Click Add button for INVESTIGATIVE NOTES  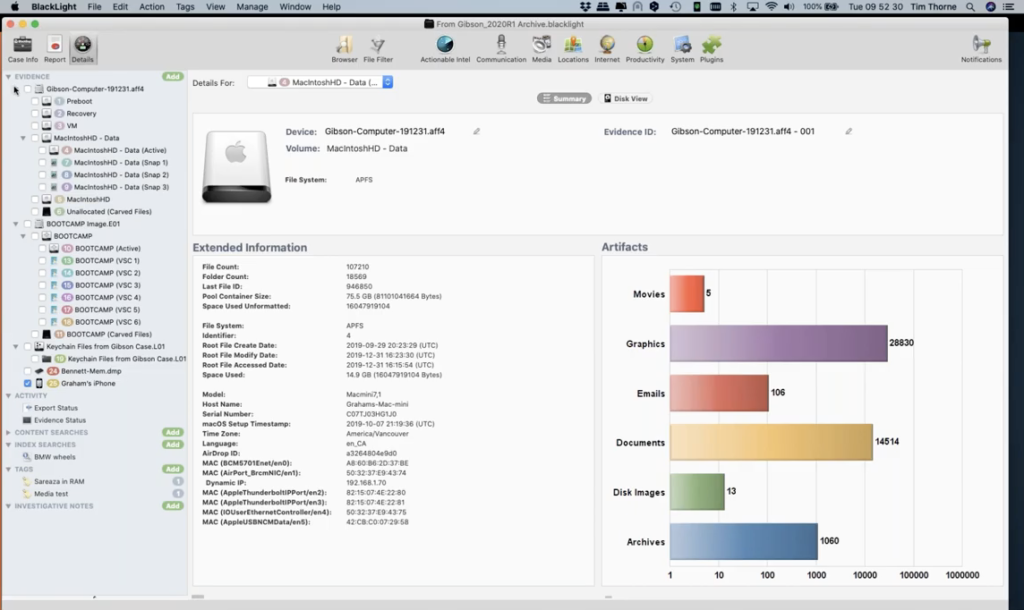click(172, 506)
